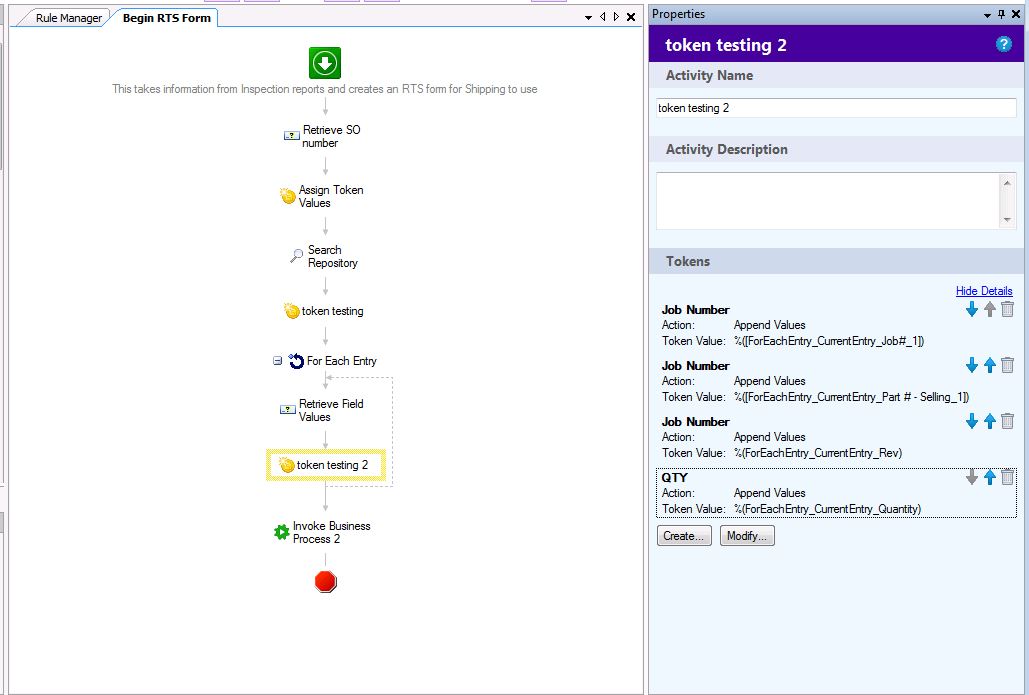The height and width of the screenshot is (695, 1029).
Task: Select the Retrieve SO number activity
Action: 323,136
